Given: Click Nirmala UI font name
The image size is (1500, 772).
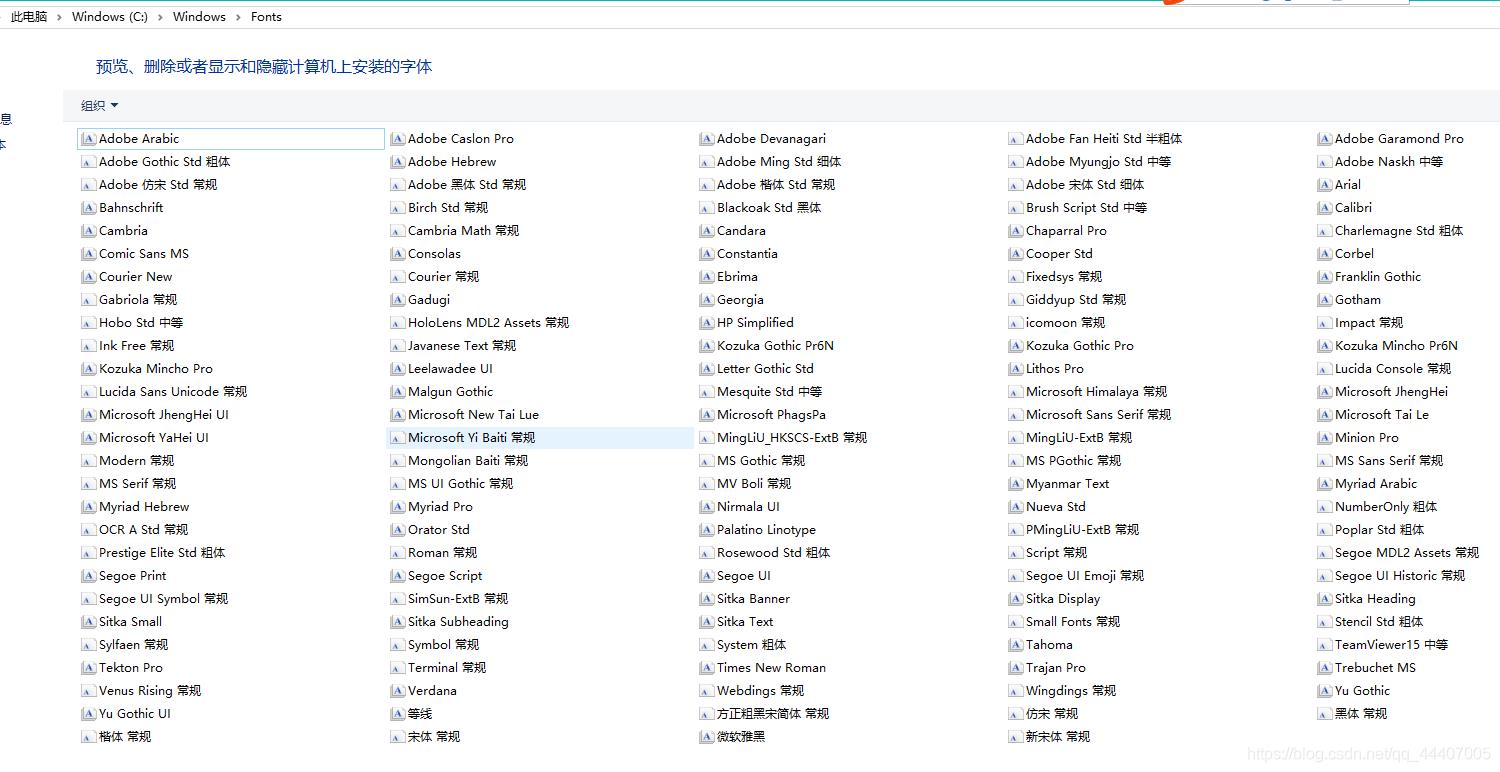Looking at the screenshot, I should [x=748, y=507].
